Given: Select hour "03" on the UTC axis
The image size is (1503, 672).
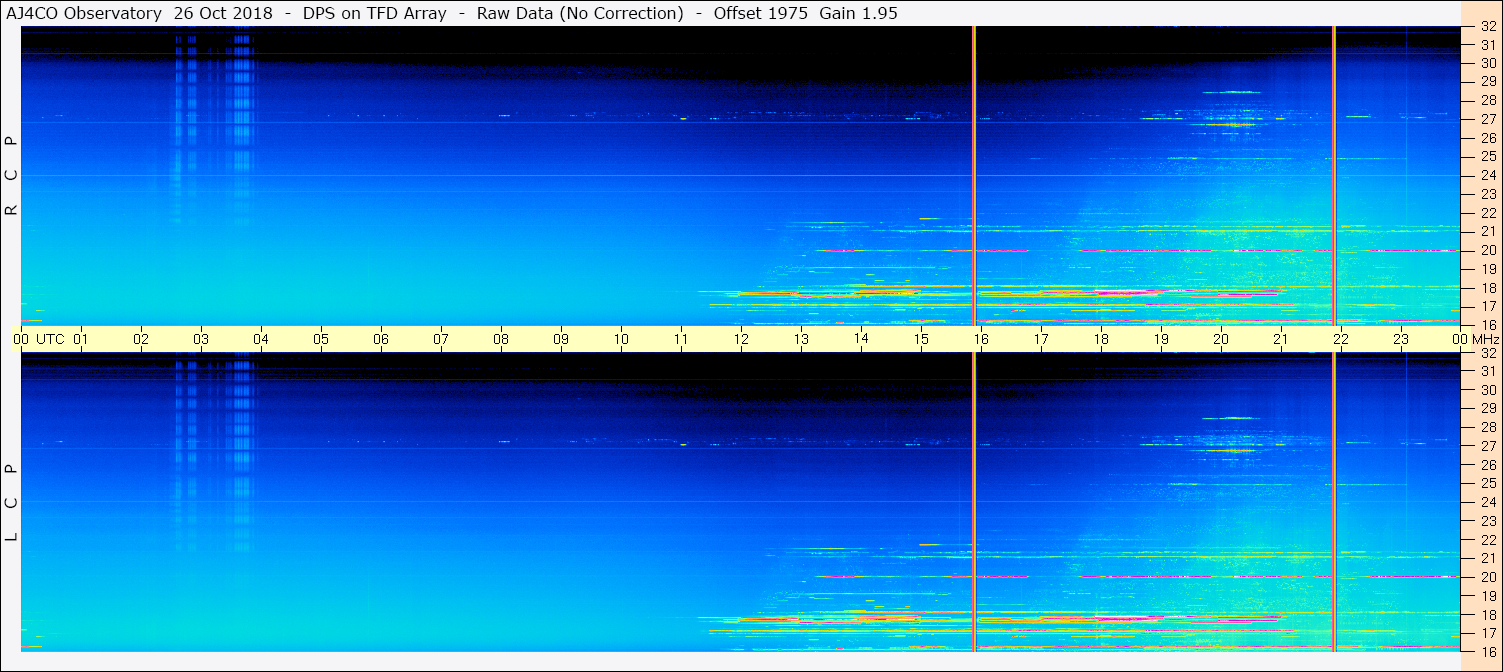Looking at the screenshot, I should point(201,339).
